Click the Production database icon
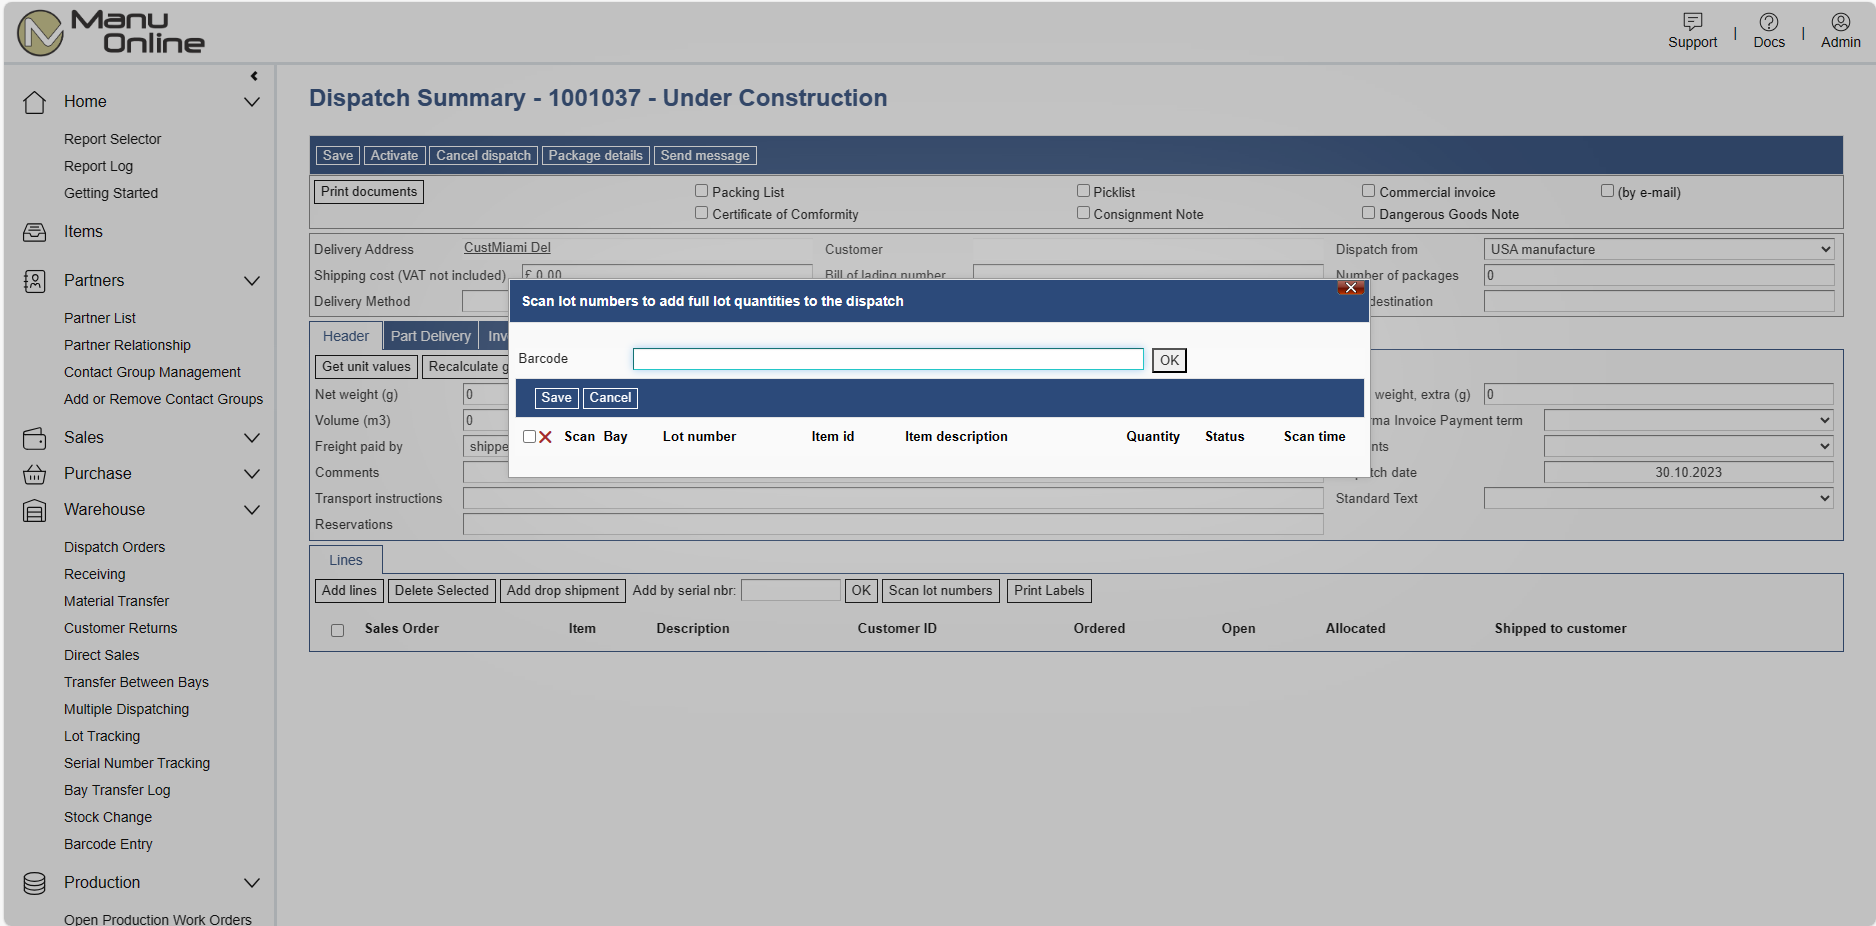 [x=35, y=883]
